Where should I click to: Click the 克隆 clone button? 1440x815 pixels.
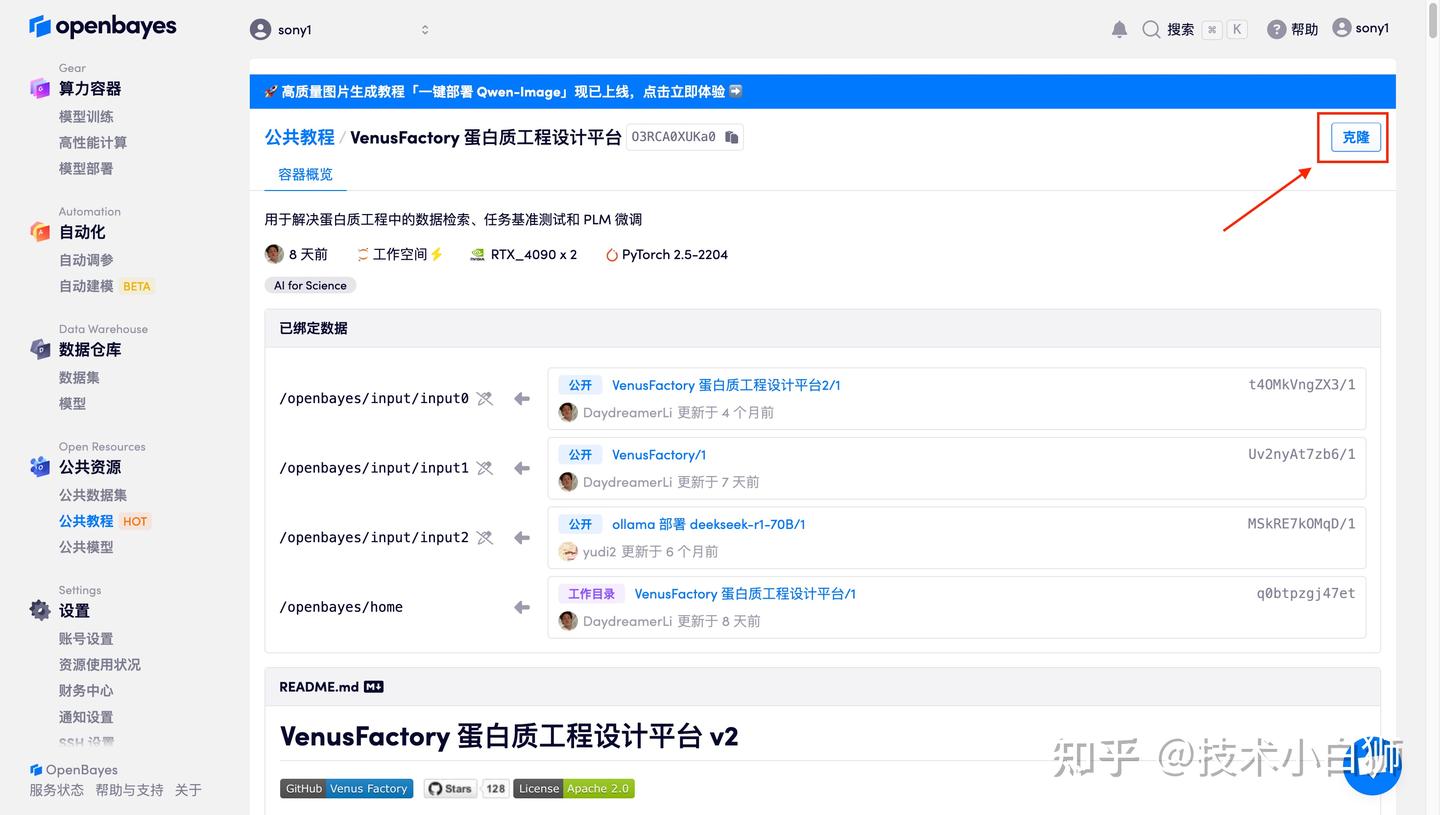pos(1354,137)
